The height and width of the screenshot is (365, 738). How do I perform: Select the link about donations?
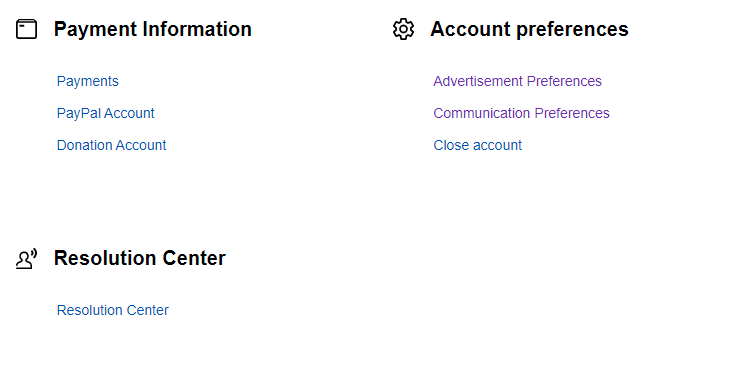(x=112, y=145)
